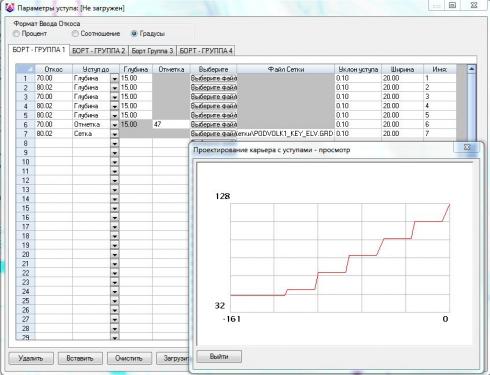This screenshot has height=375, width=490.
Task: Click the Выйти button in preview
Action: pos(219,356)
